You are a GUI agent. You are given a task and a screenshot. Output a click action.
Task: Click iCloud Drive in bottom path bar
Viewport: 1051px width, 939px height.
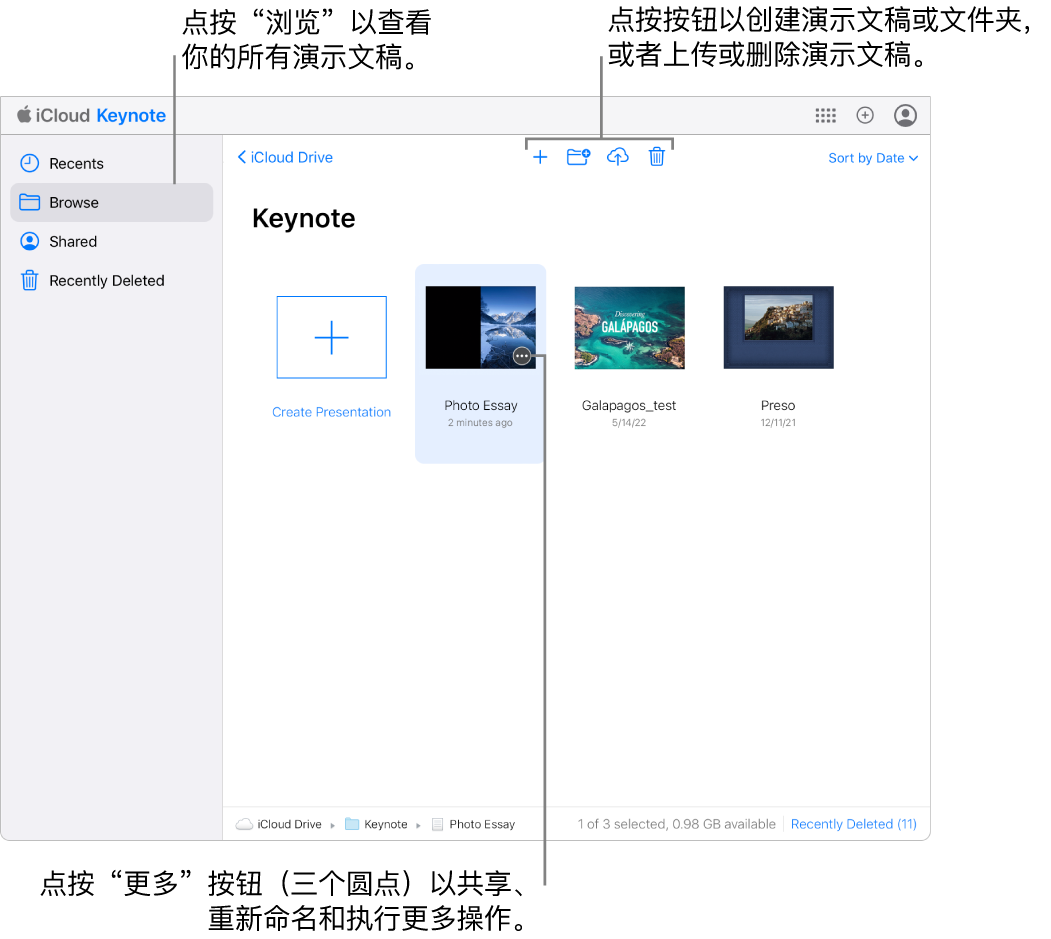280,824
